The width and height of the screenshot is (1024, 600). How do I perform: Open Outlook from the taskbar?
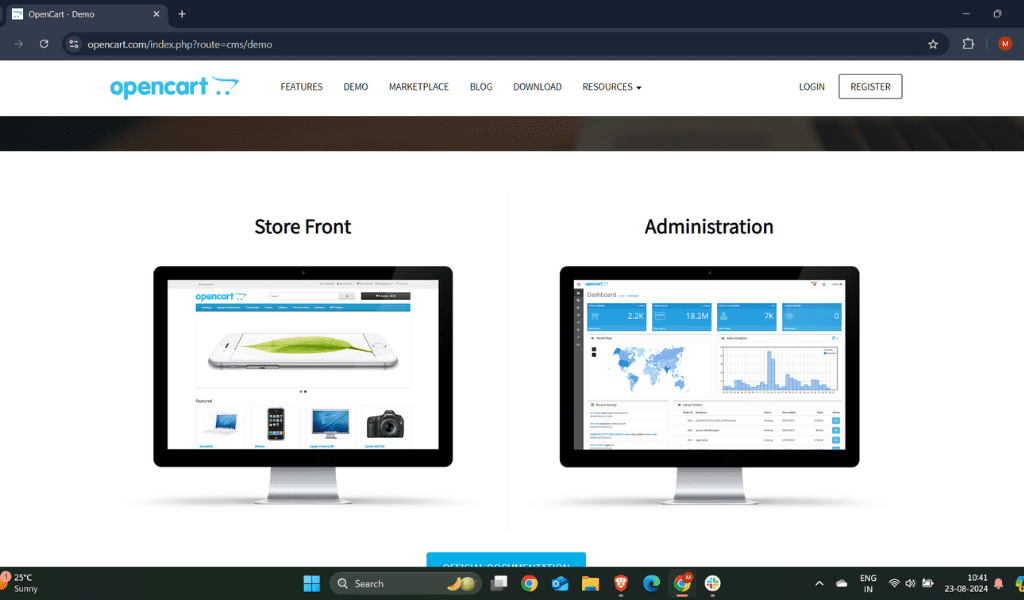(560, 583)
